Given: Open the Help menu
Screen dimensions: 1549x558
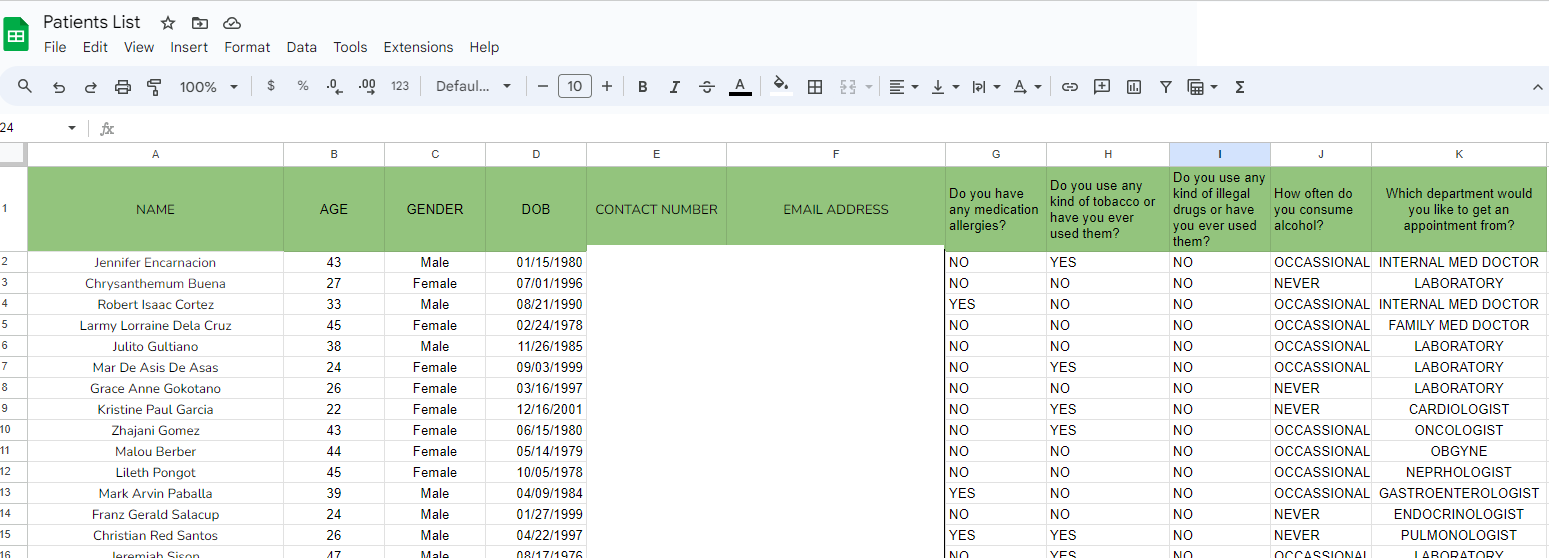Looking at the screenshot, I should 484,47.
